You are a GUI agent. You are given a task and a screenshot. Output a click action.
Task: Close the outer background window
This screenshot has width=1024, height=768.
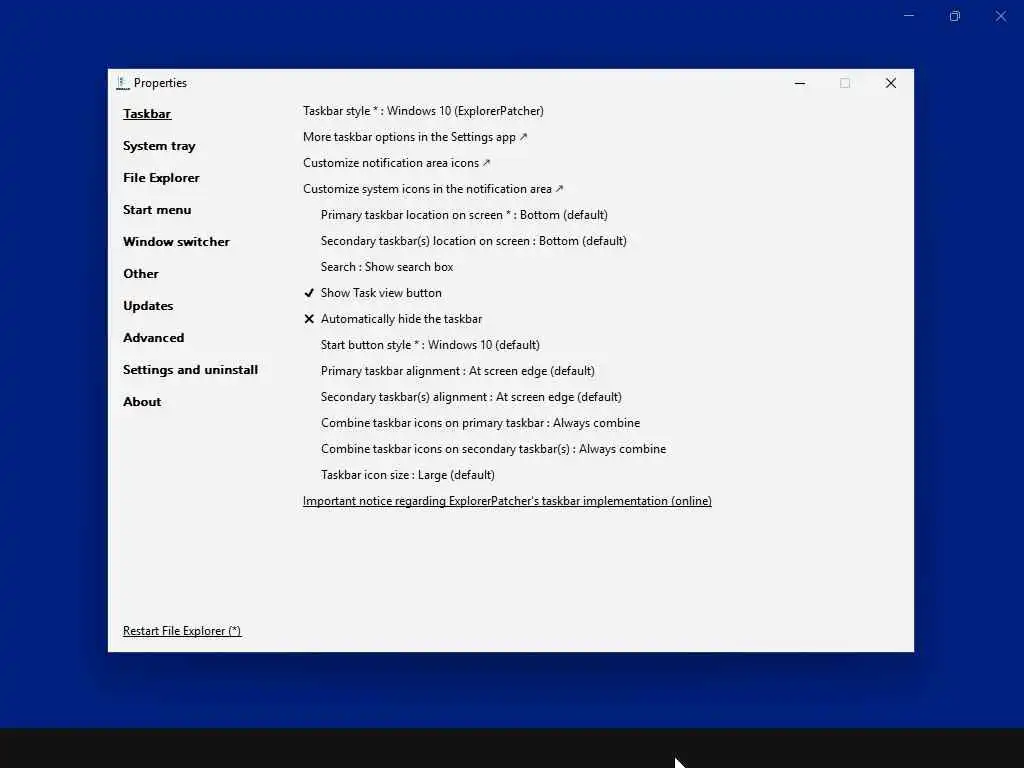coord(1000,16)
